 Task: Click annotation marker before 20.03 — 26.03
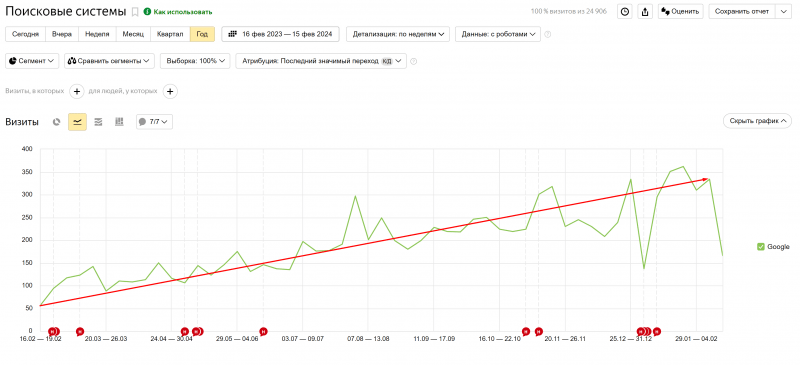pos(80,332)
